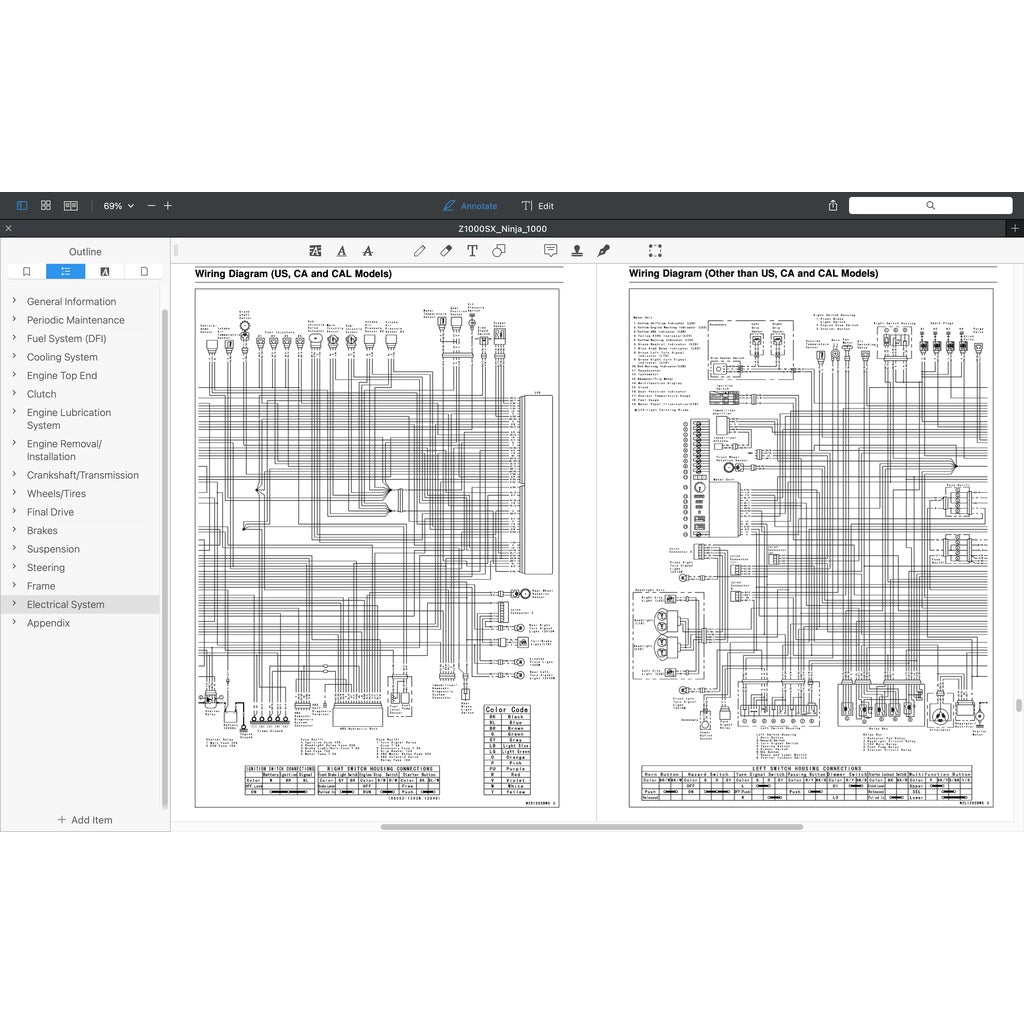Click the share icon
This screenshot has width=1024, height=1024.
click(x=833, y=206)
